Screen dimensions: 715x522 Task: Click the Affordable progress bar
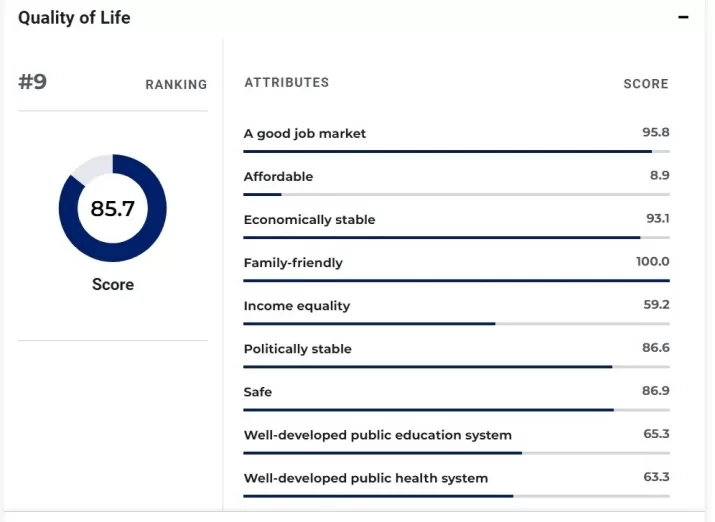click(456, 194)
